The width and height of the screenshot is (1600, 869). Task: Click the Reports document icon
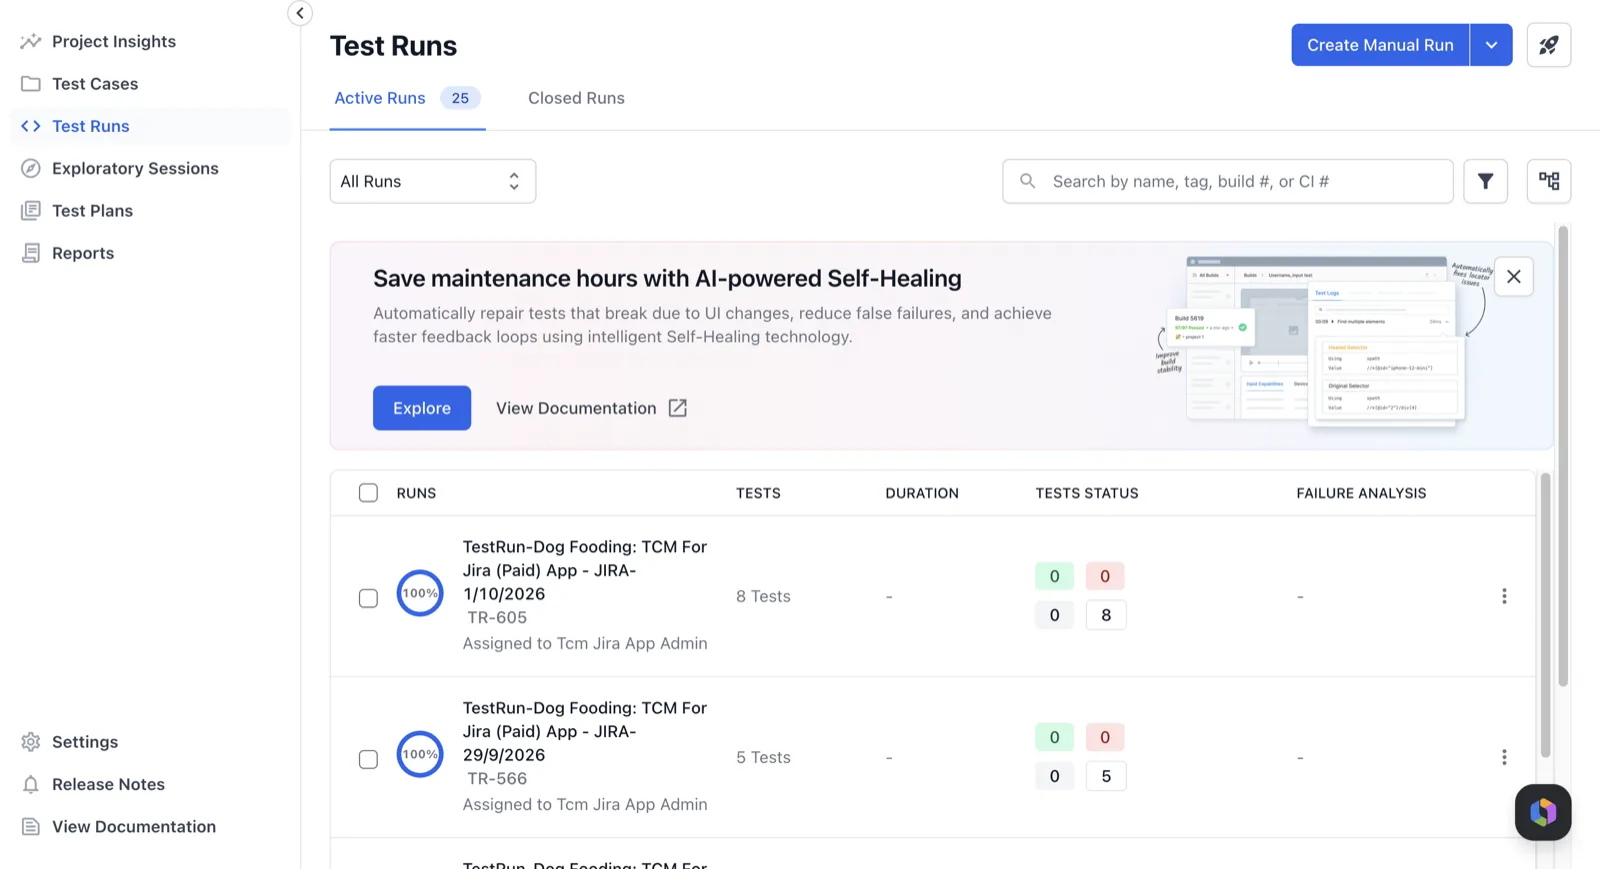click(31, 253)
